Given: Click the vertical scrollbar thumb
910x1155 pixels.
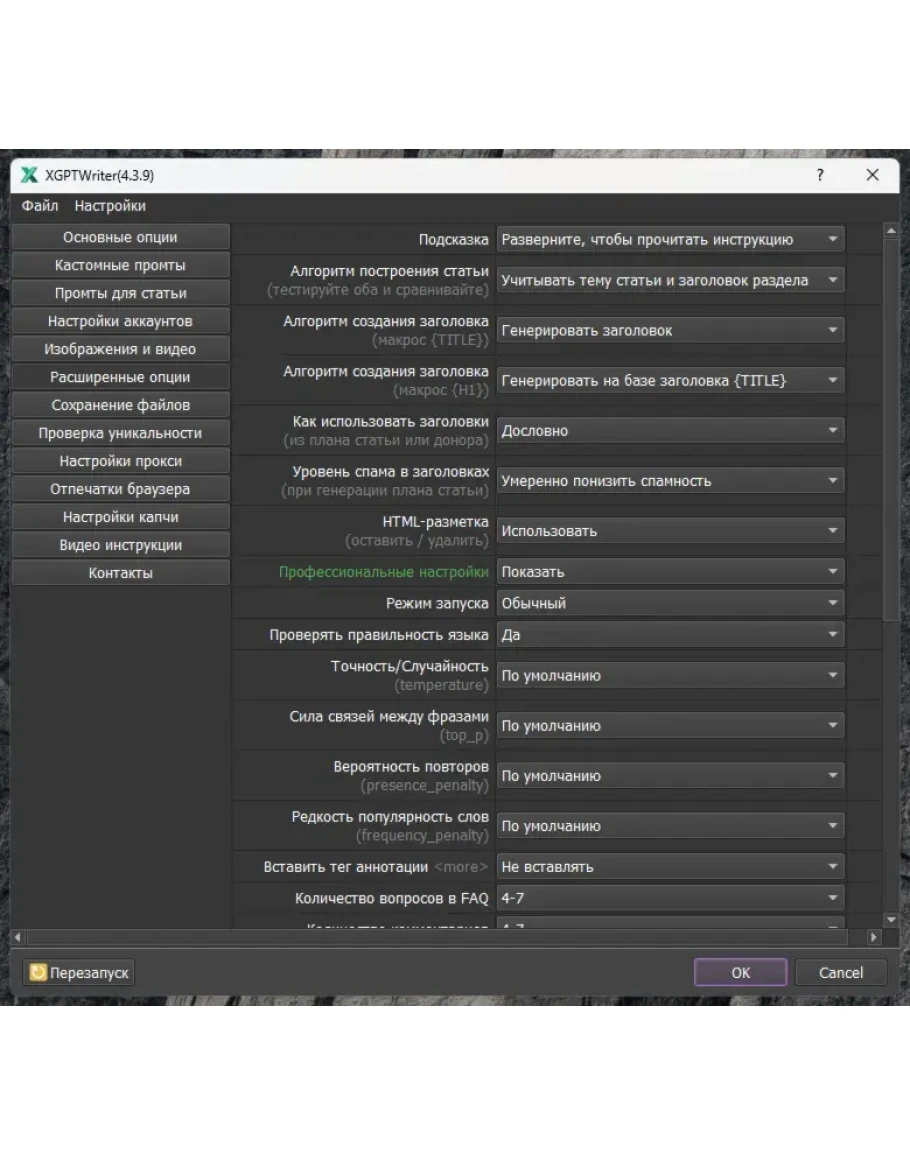Looking at the screenshot, I should point(891,430).
